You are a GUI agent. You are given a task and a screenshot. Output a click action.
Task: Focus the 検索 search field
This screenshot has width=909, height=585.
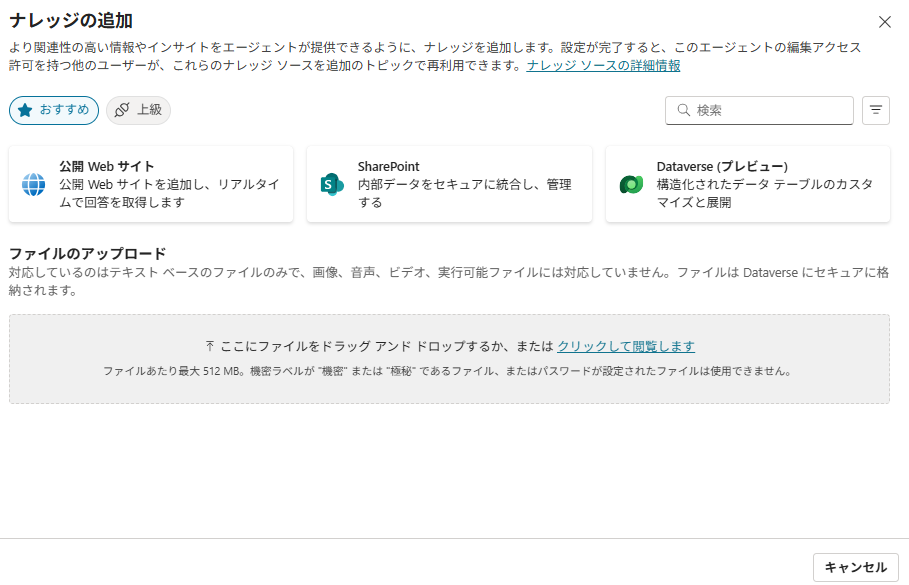(x=759, y=110)
